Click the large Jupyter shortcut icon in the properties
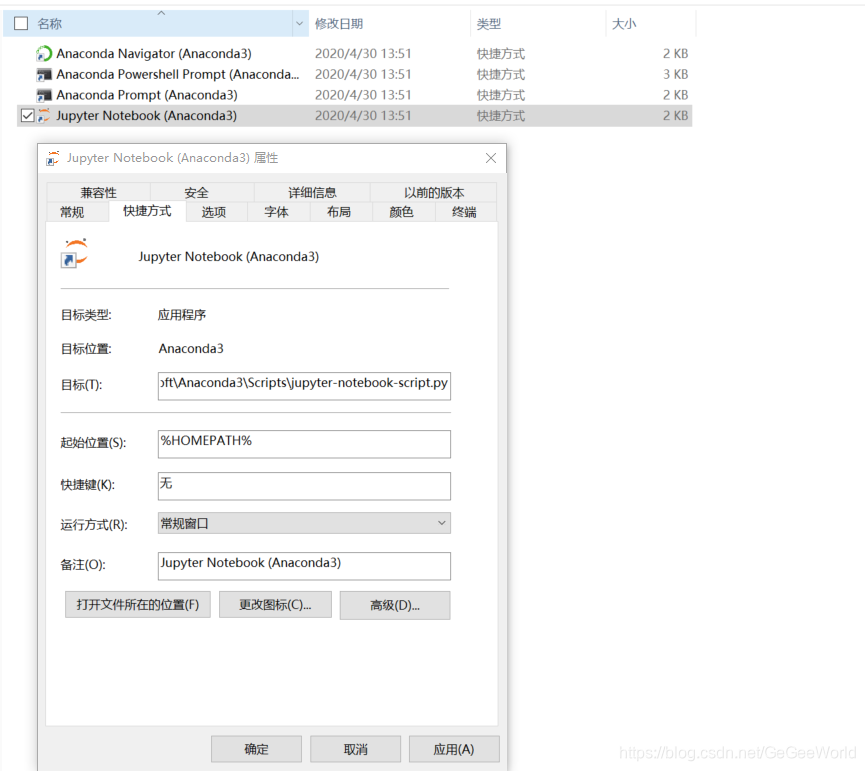Viewport: 865px width, 771px height. coord(75,254)
